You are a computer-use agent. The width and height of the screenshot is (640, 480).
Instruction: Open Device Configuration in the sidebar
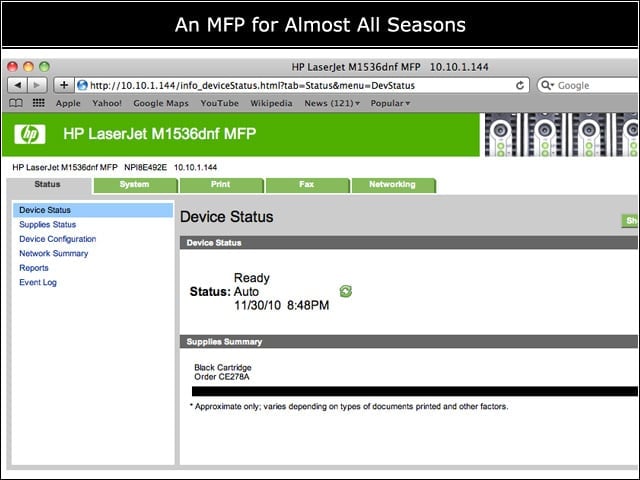click(58, 239)
